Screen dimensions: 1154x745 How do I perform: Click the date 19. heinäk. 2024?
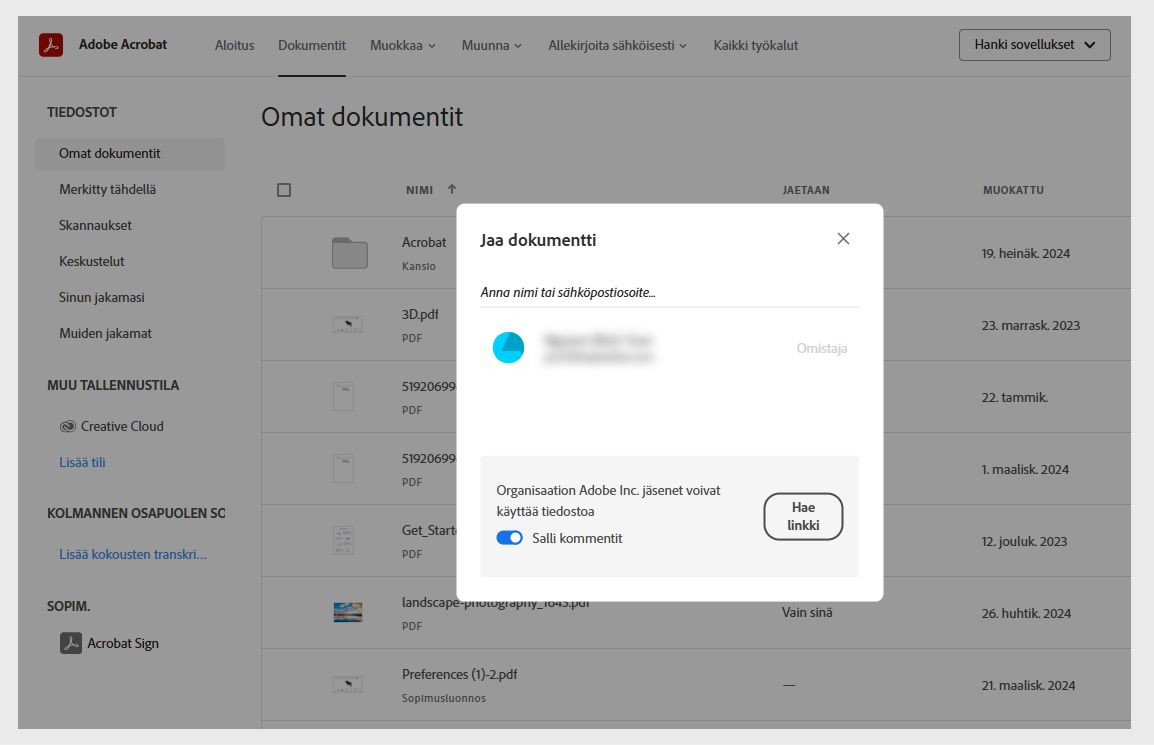[x=1026, y=253]
